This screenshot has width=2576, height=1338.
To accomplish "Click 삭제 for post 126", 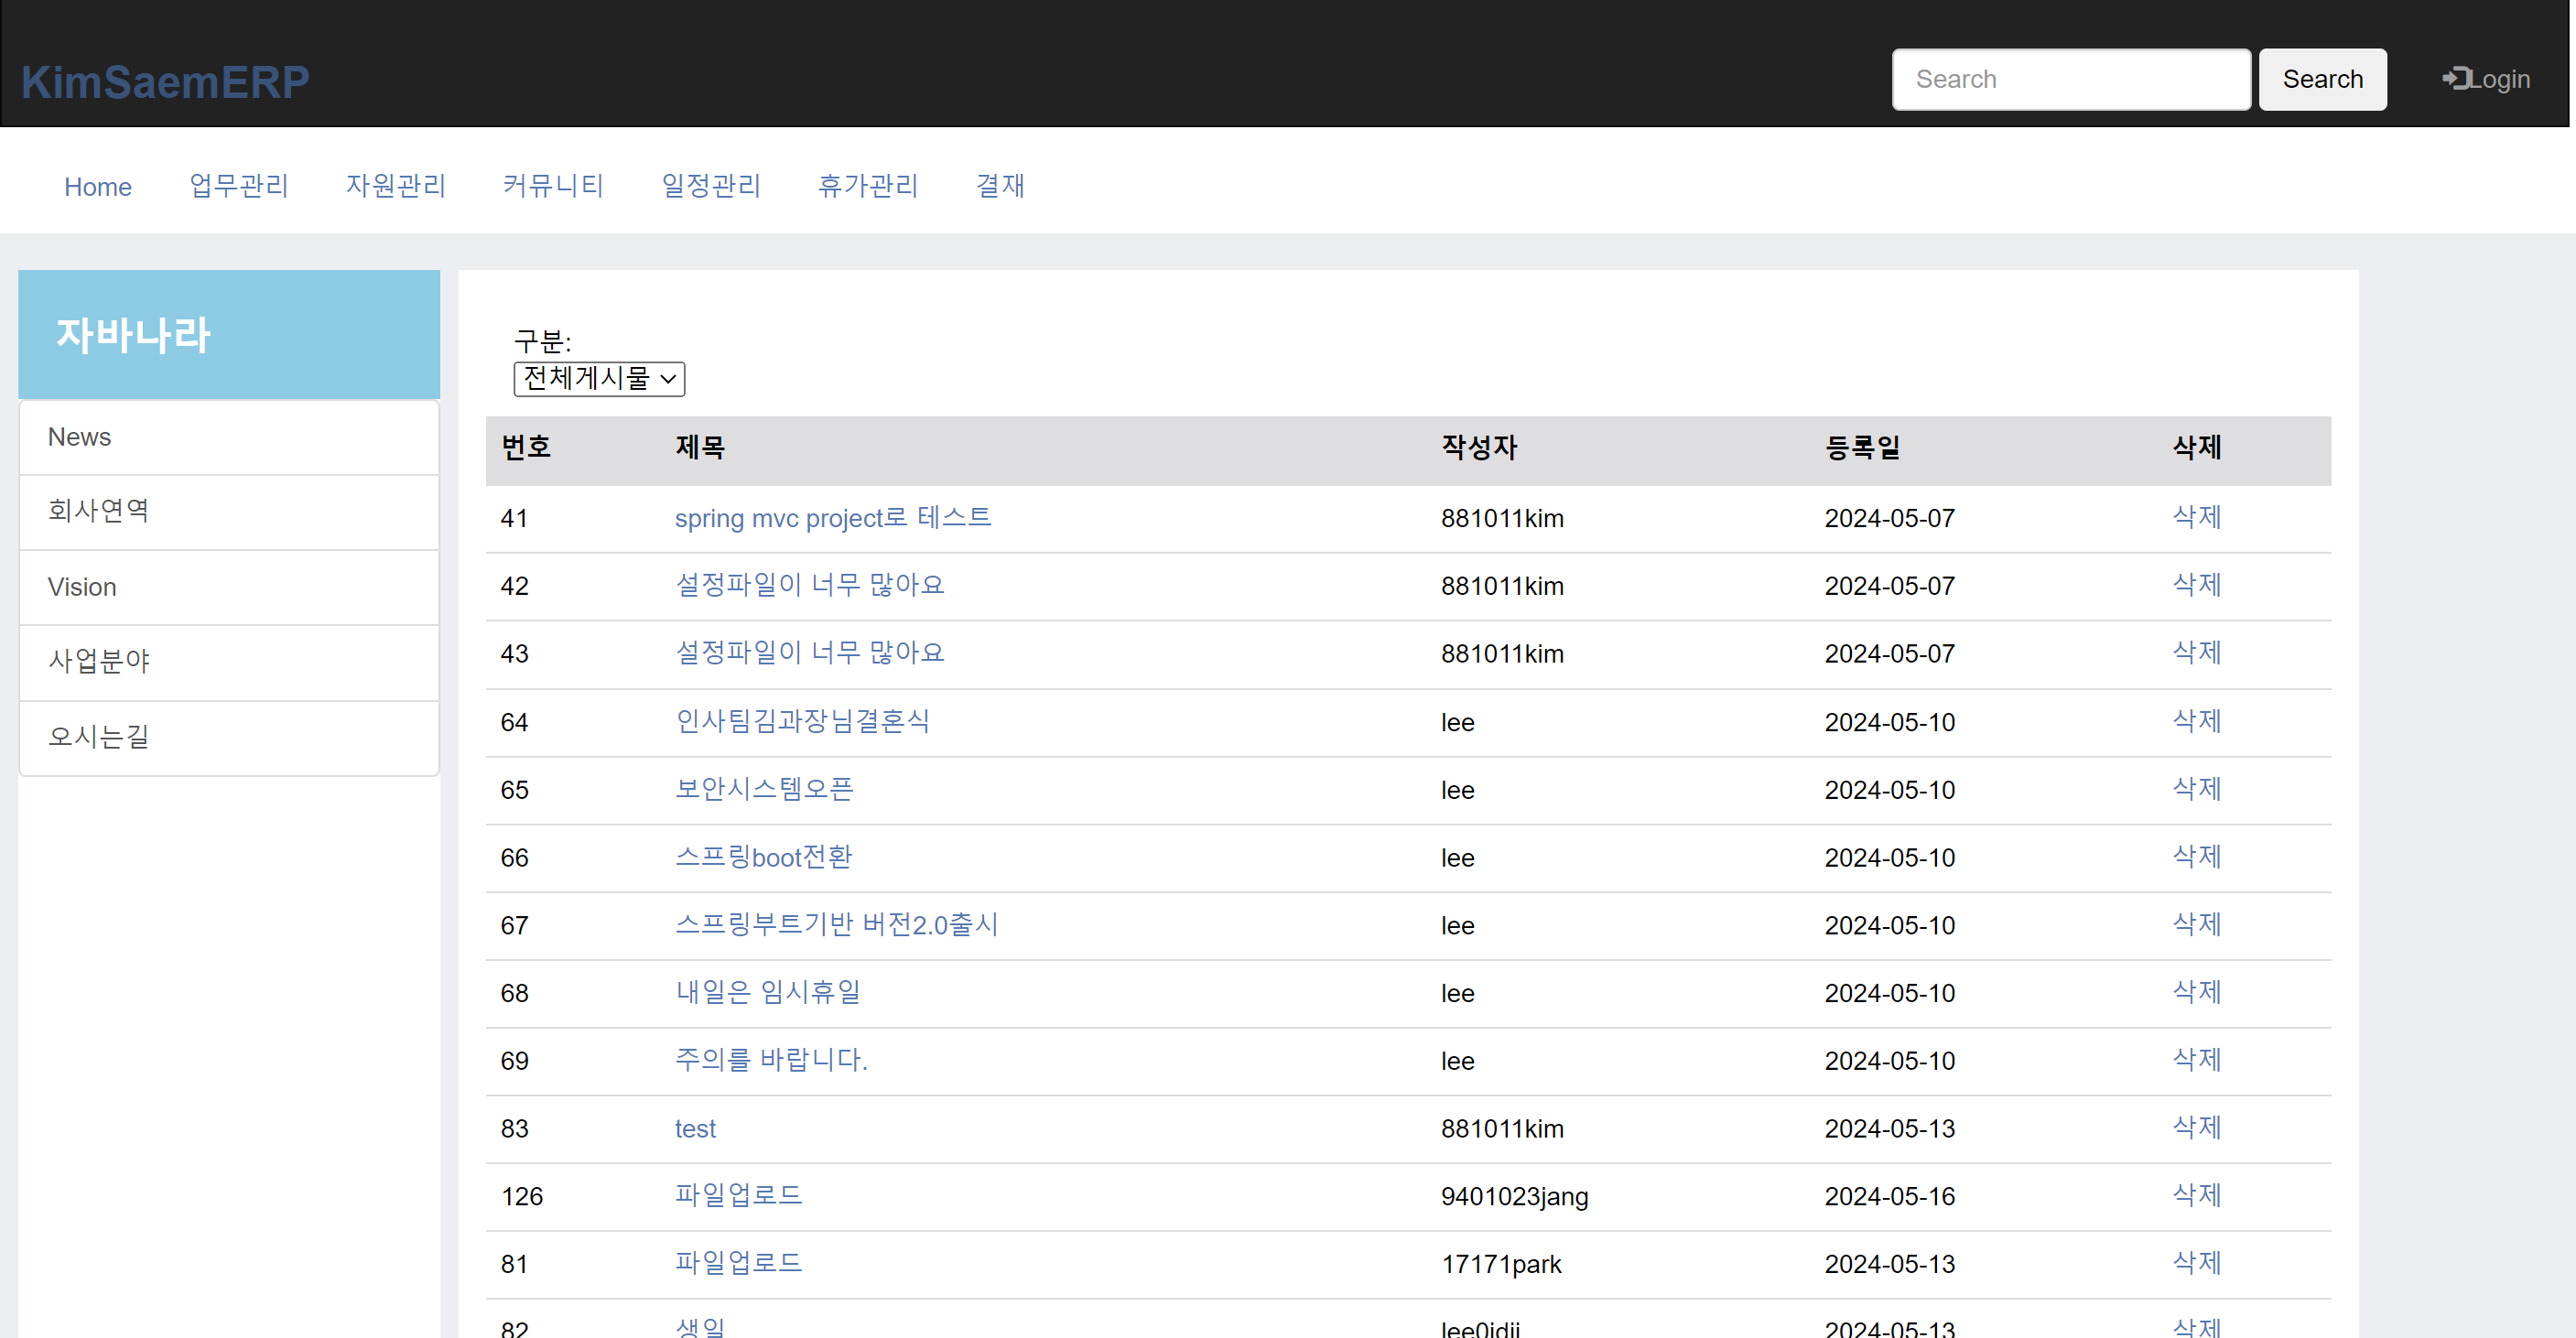I will click(x=2196, y=1195).
